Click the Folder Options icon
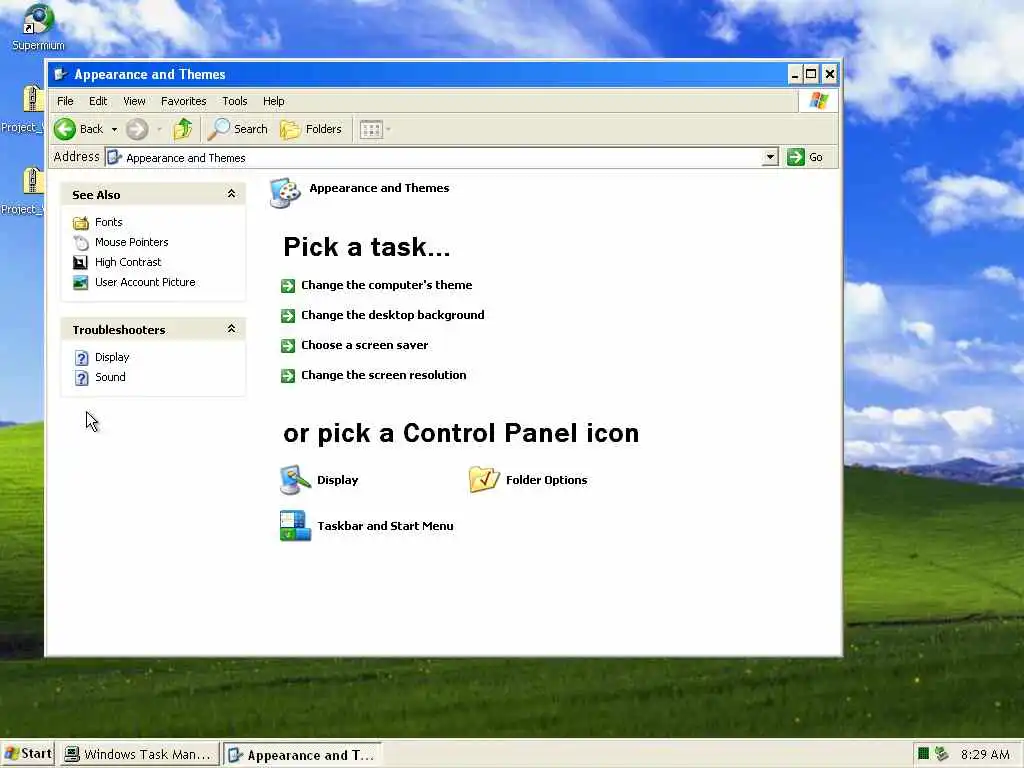This screenshot has height=768, width=1024. pos(484,479)
